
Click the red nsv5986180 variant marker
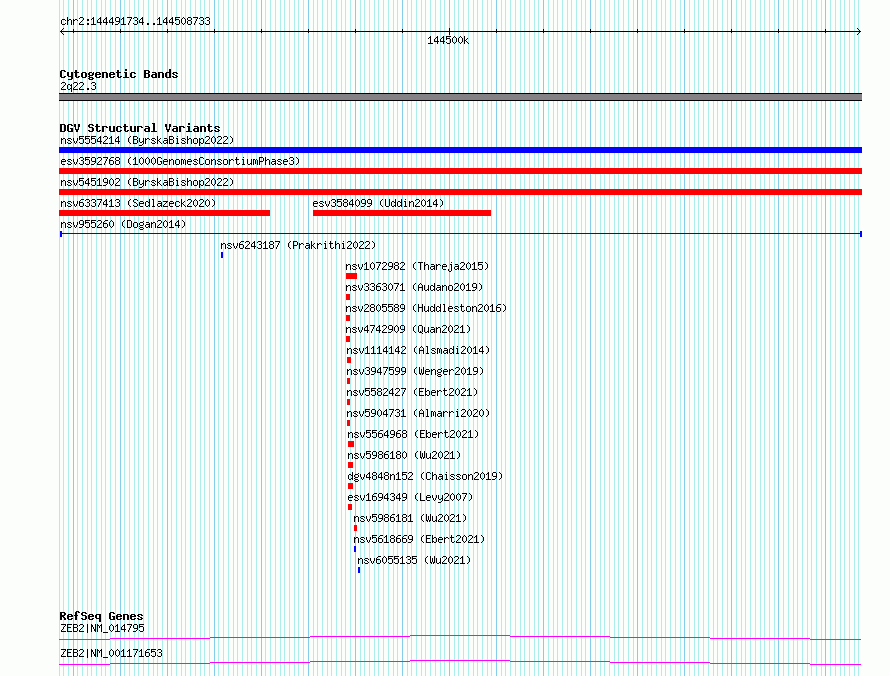(350, 465)
